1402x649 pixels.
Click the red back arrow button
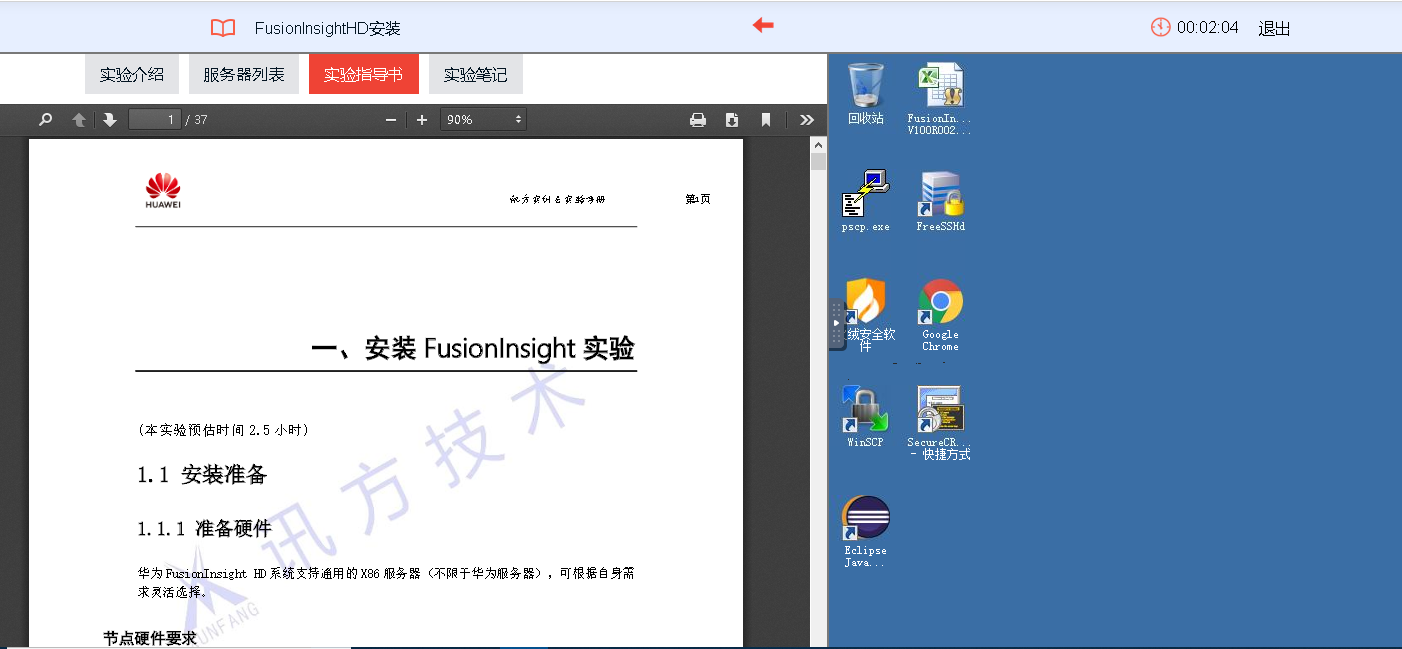762,27
